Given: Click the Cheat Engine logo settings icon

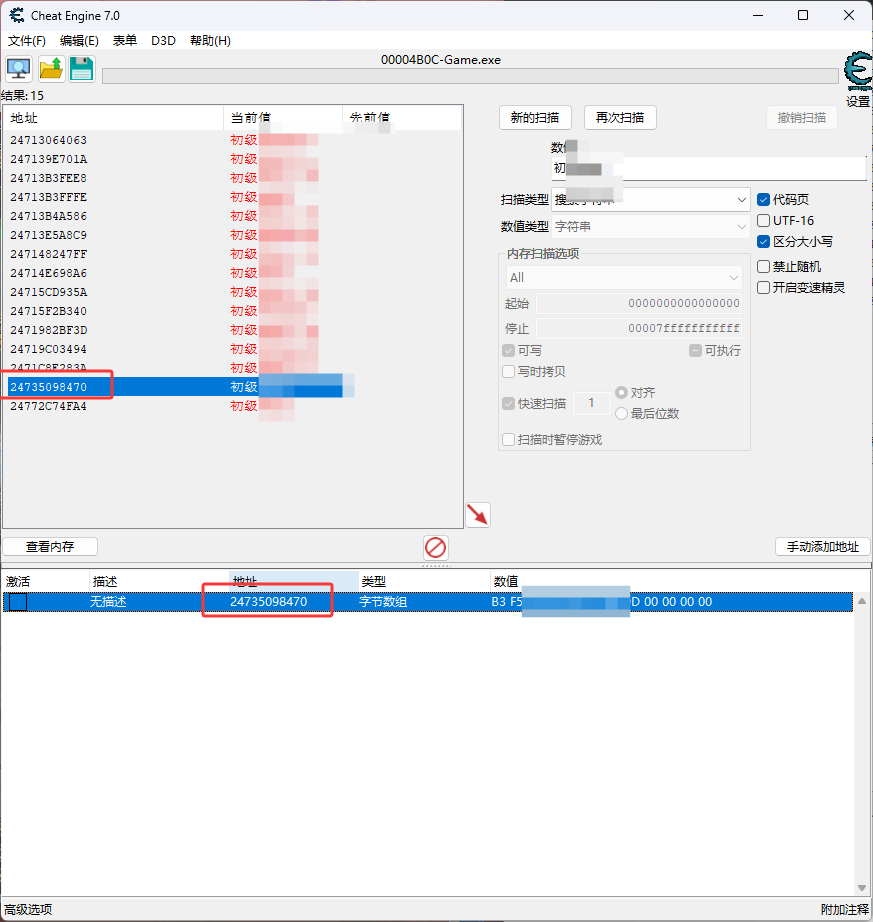Looking at the screenshot, I should (858, 72).
